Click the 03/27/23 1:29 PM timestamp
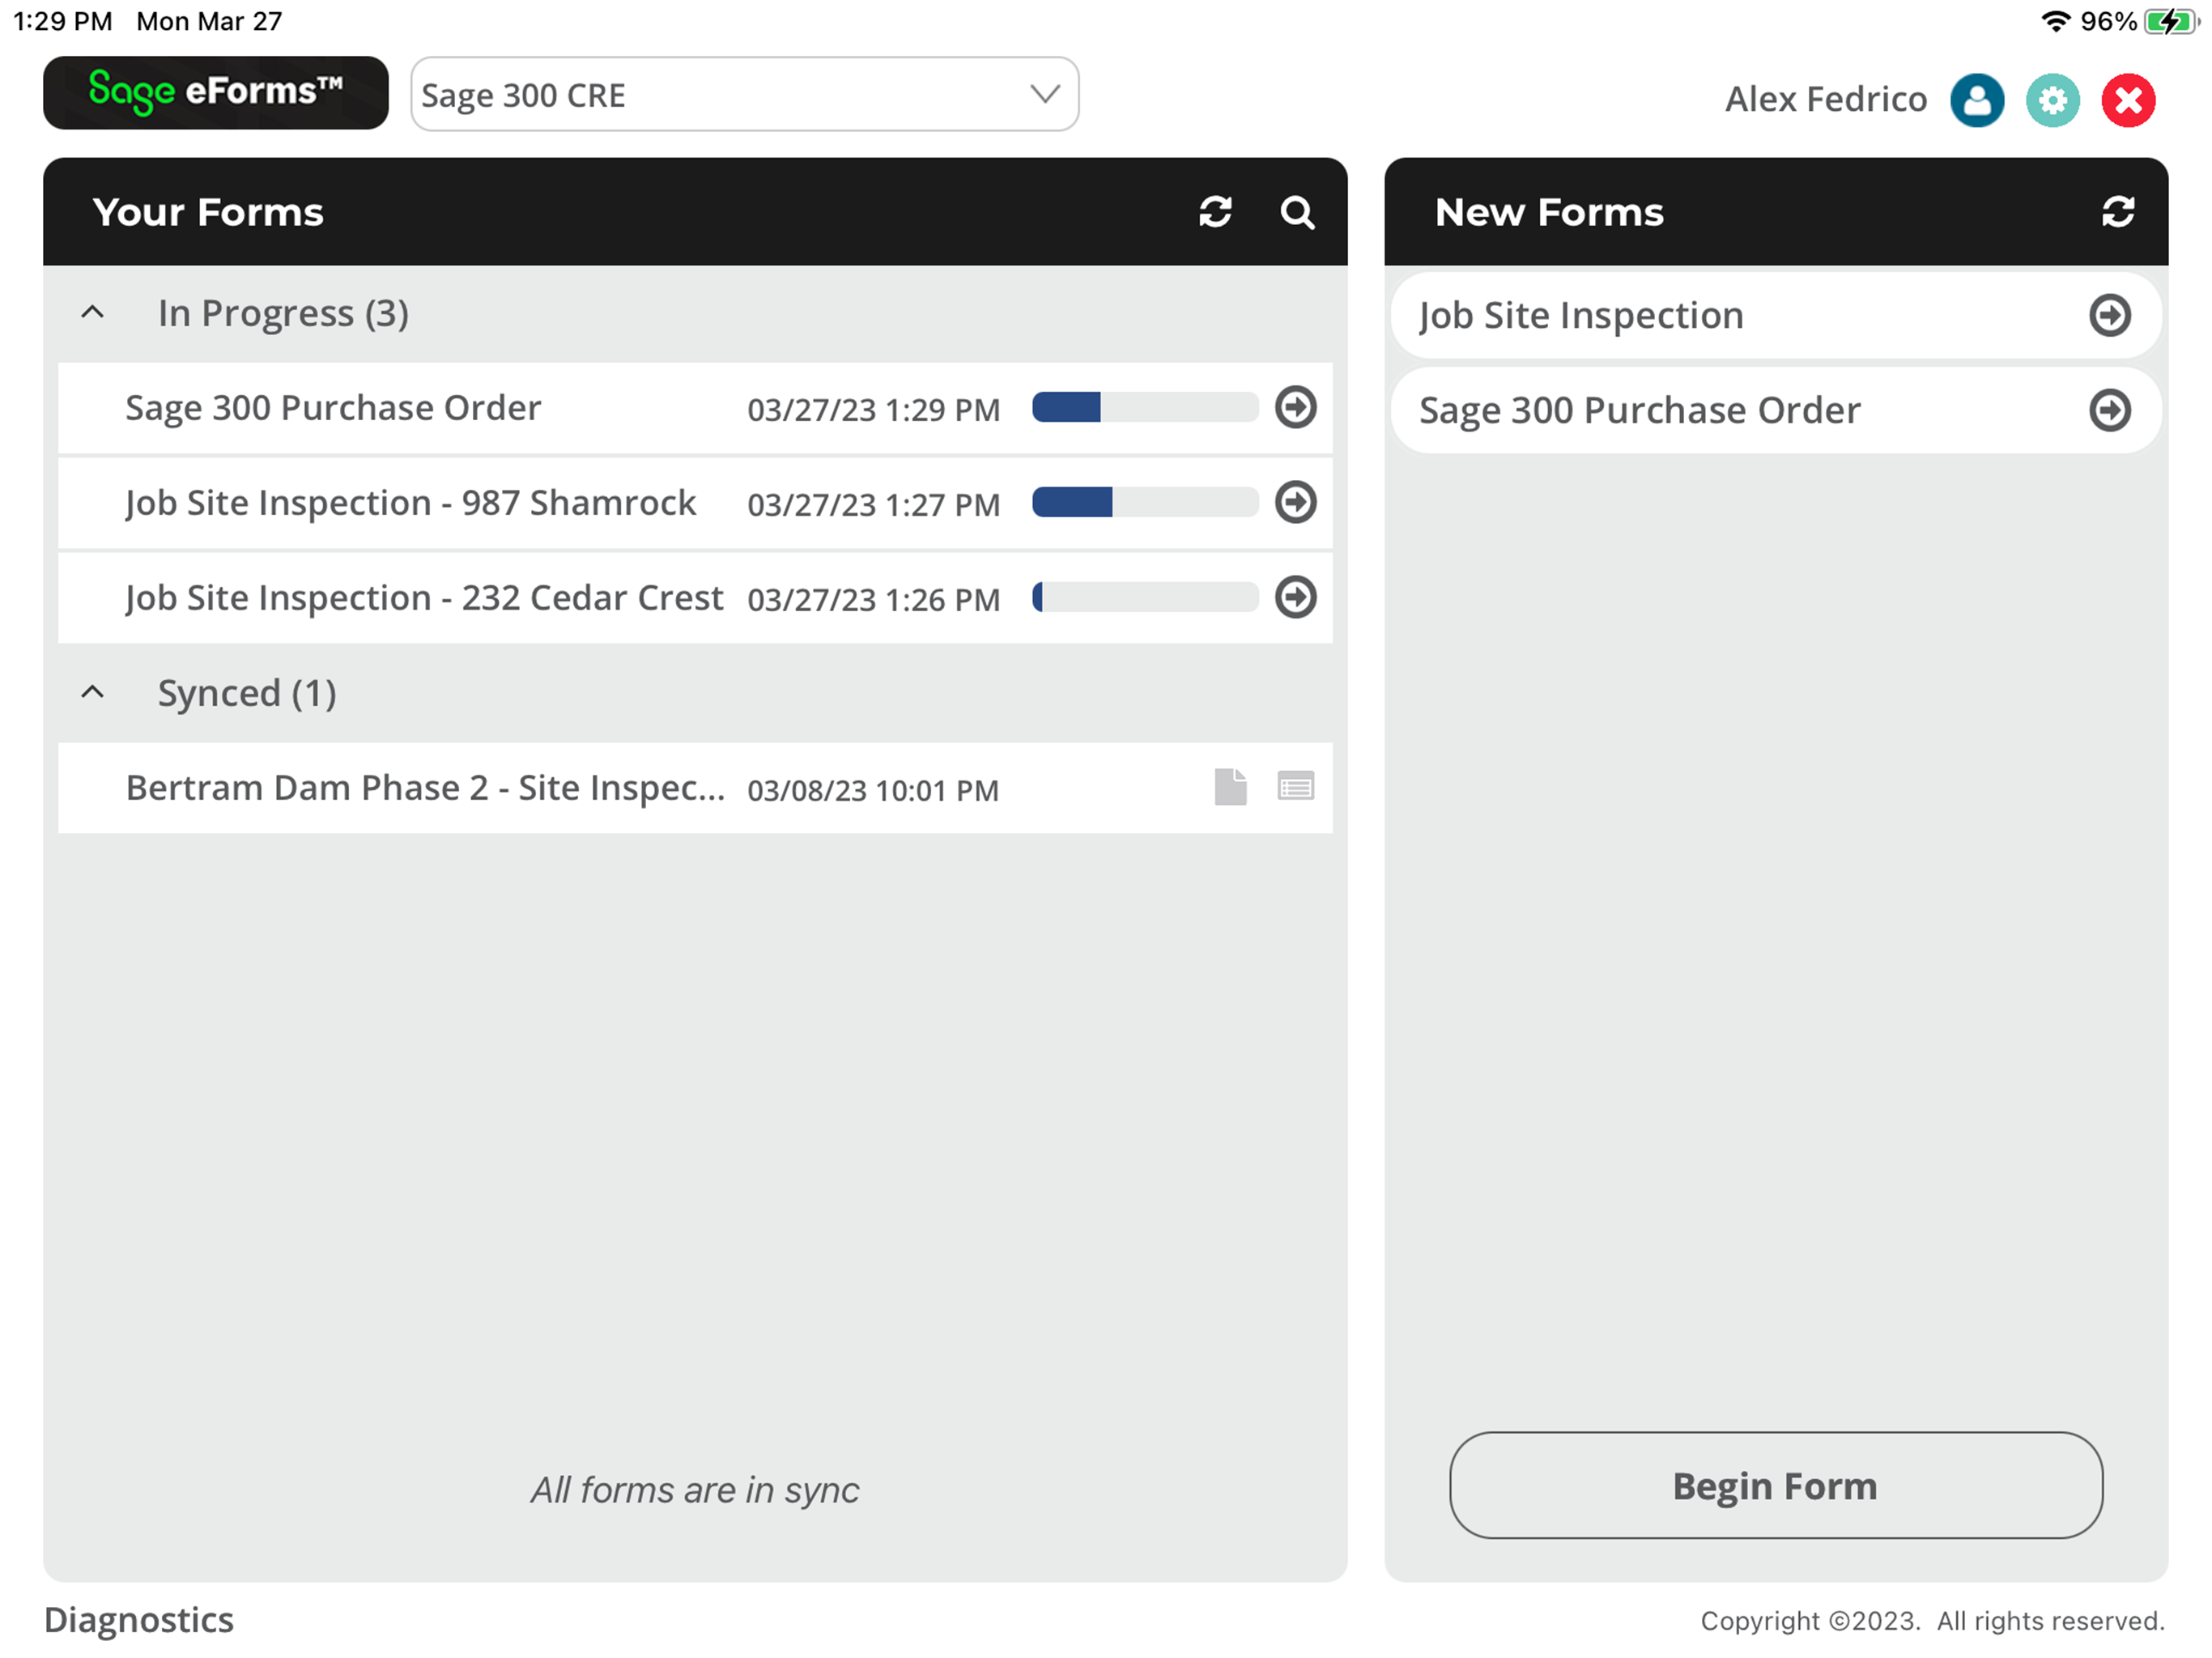Image resolution: width=2212 pixels, height=1658 pixels. point(873,409)
